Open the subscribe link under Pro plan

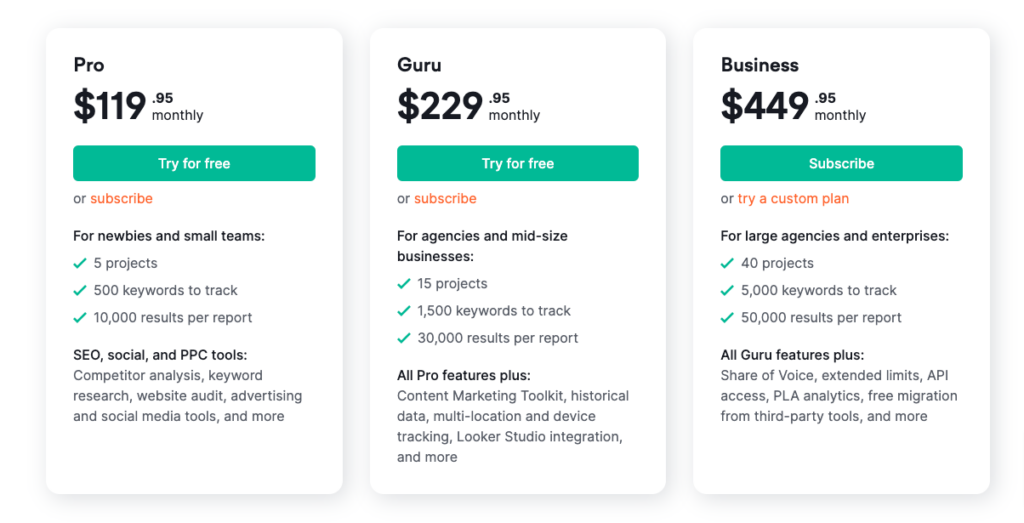121,198
